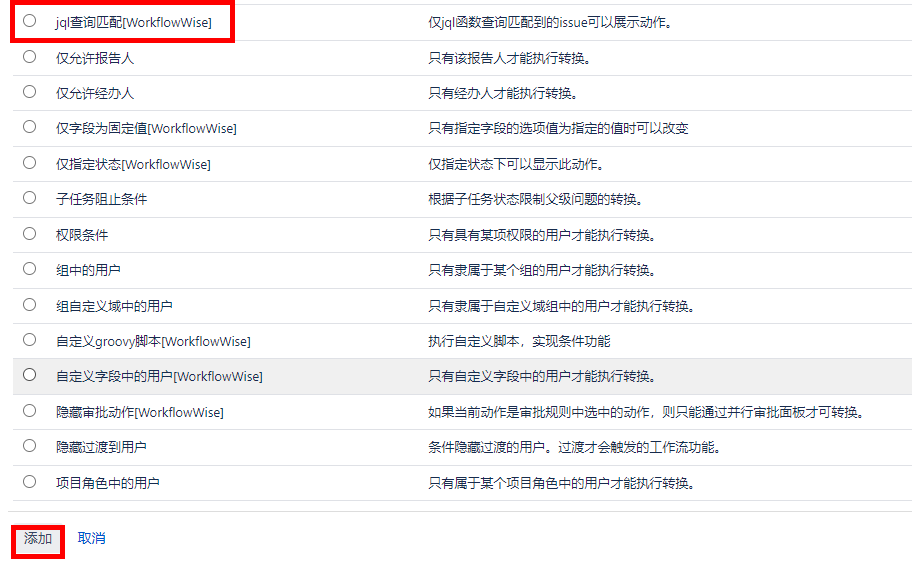This screenshot has height=578, width=912.
Task: Select the jql查询匹配[WorkflowWise] radio button
Action: coord(29,21)
